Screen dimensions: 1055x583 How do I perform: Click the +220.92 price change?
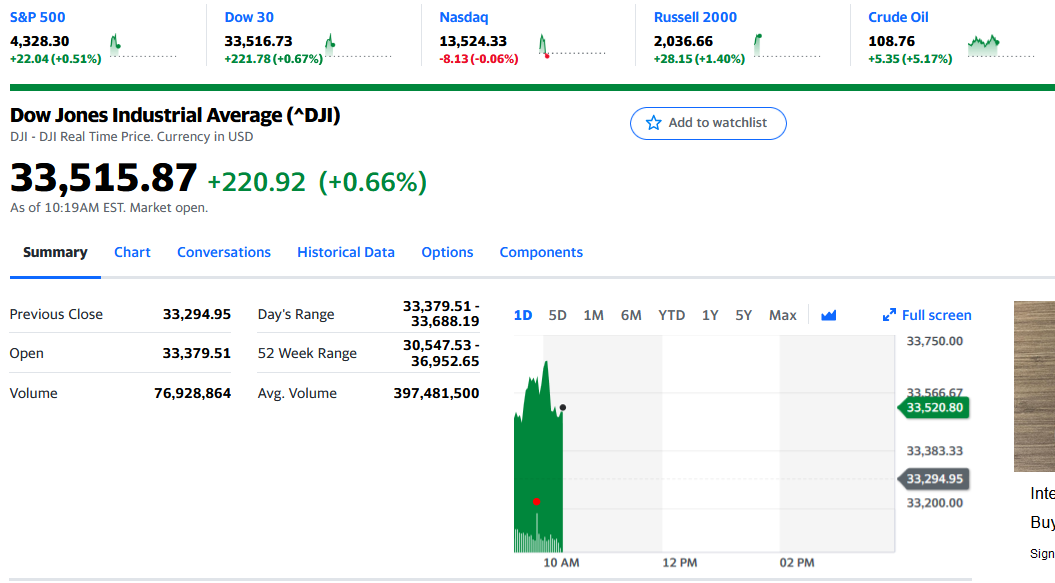[256, 182]
